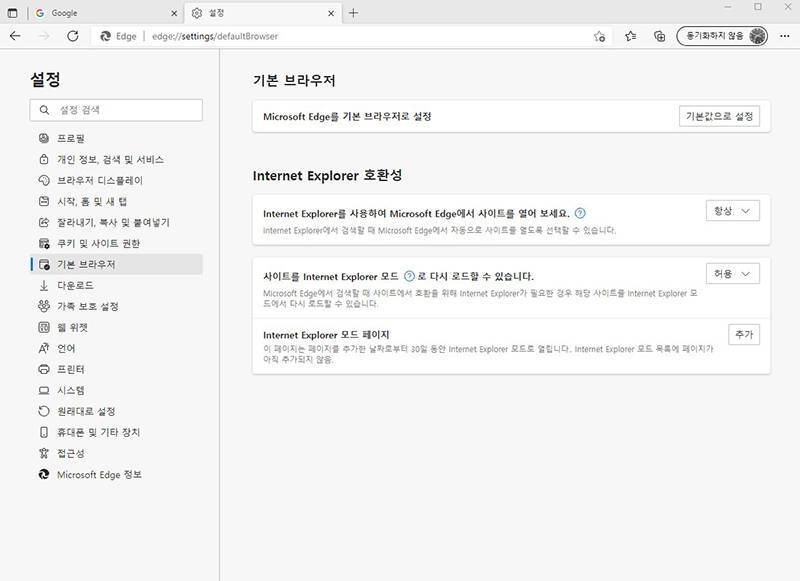The height and width of the screenshot is (581, 800).
Task: Open 잘라내기, 복사 및 붙여넣기 section
Action: (x=116, y=222)
